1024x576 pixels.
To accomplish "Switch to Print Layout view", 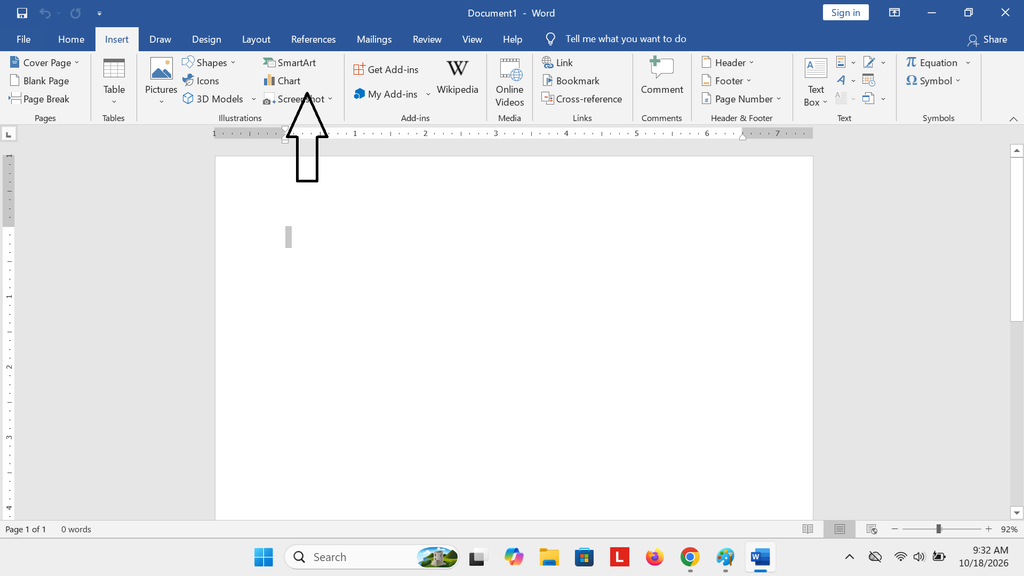I will [x=839, y=529].
